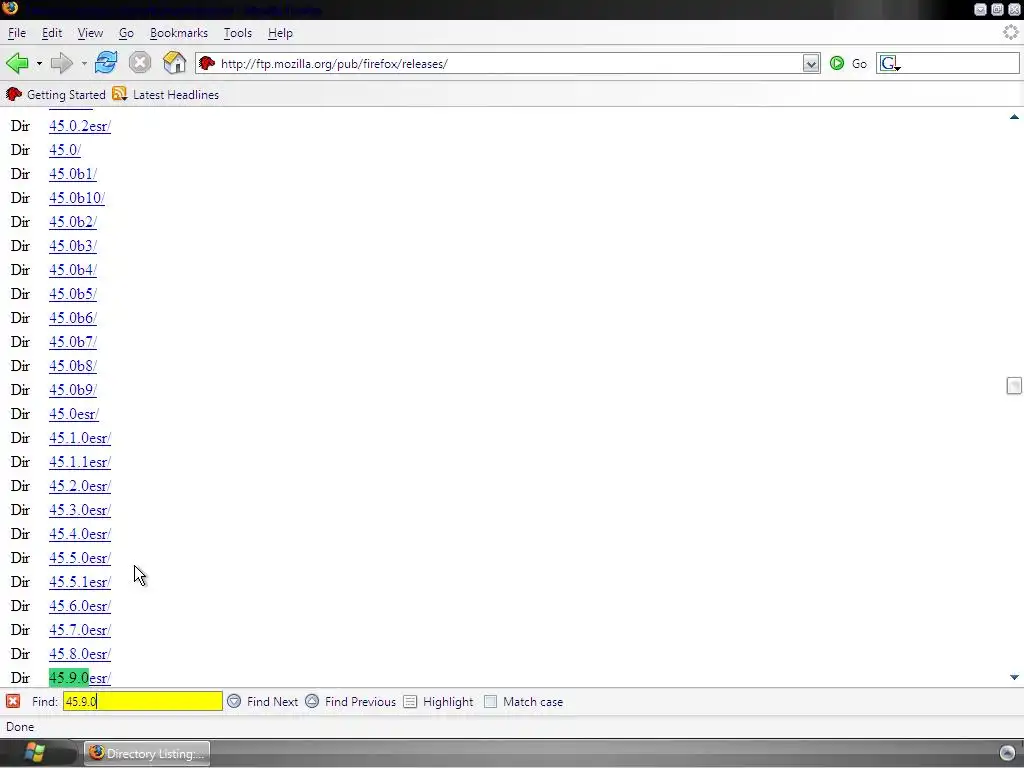Open the 45.8.0esr/ directory link

pos(80,654)
